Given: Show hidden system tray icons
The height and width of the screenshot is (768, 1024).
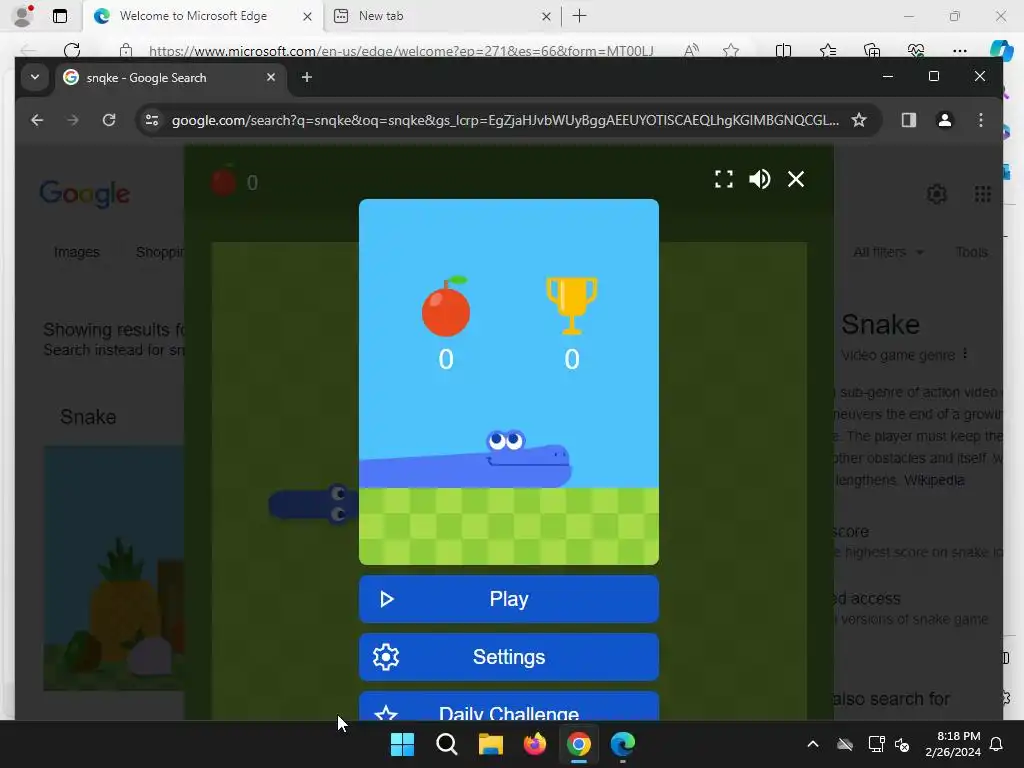Looking at the screenshot, I should [x=812, y=744].
